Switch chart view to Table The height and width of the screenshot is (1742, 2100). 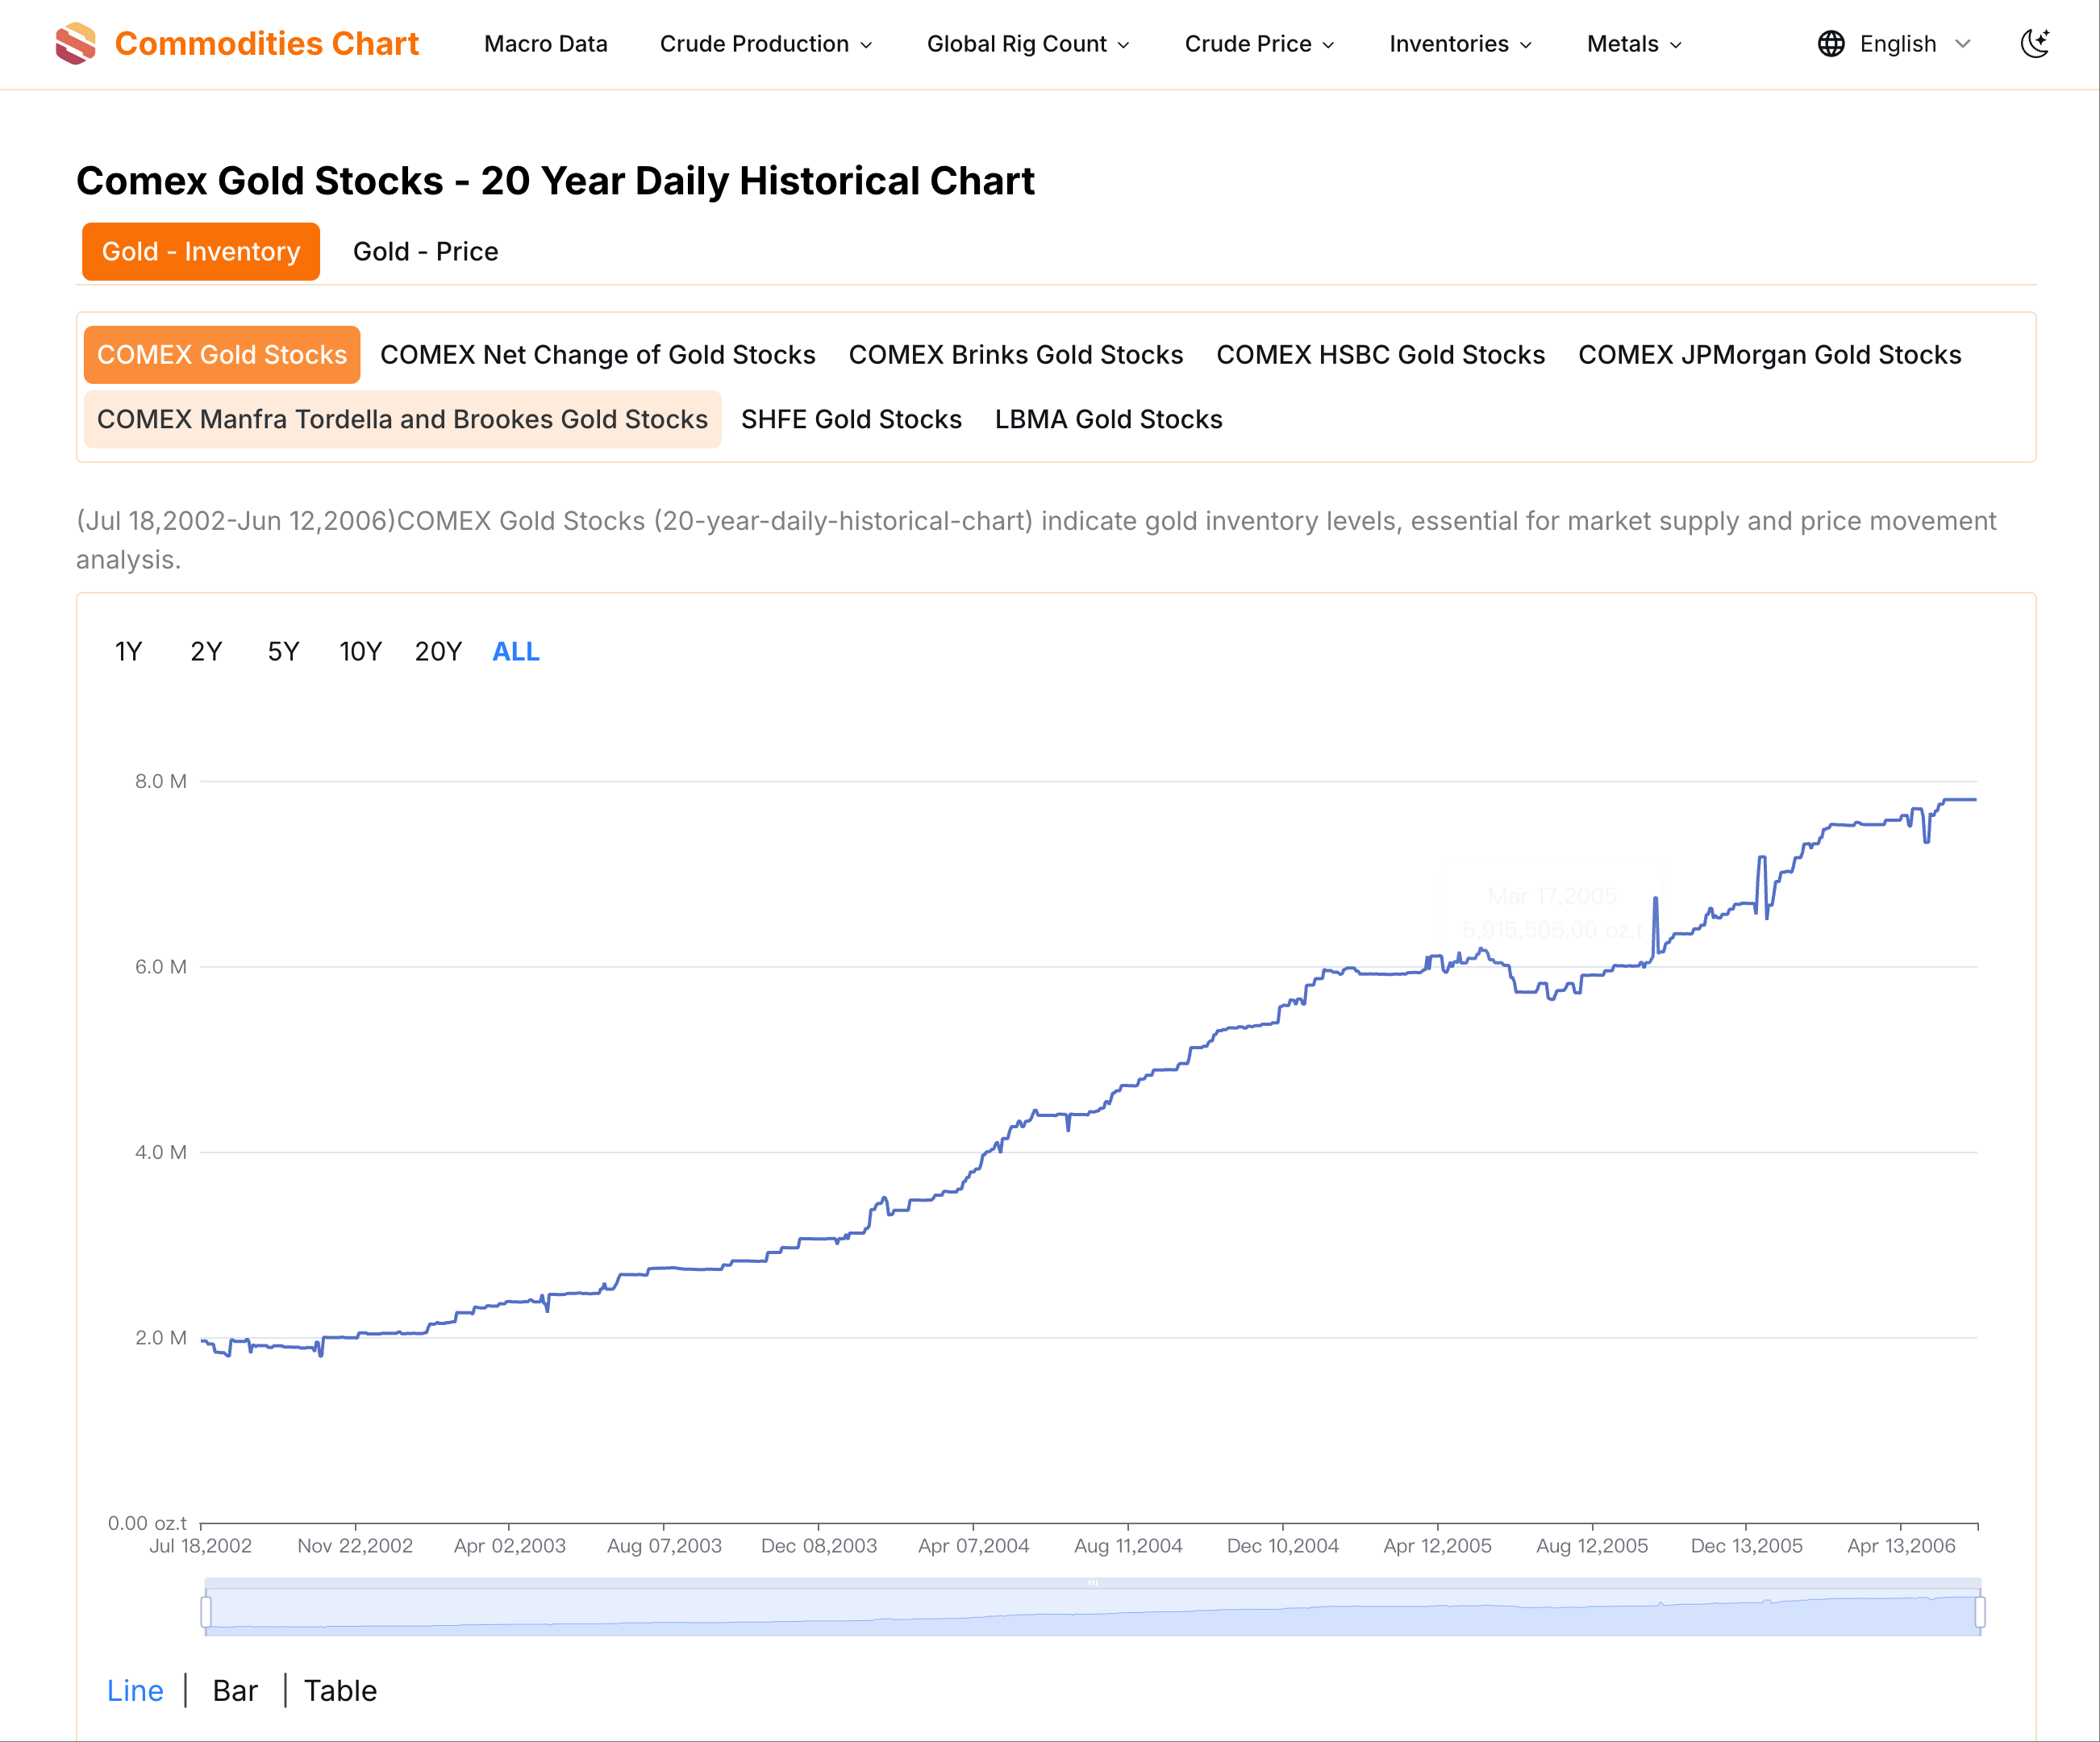[340, 1691]
